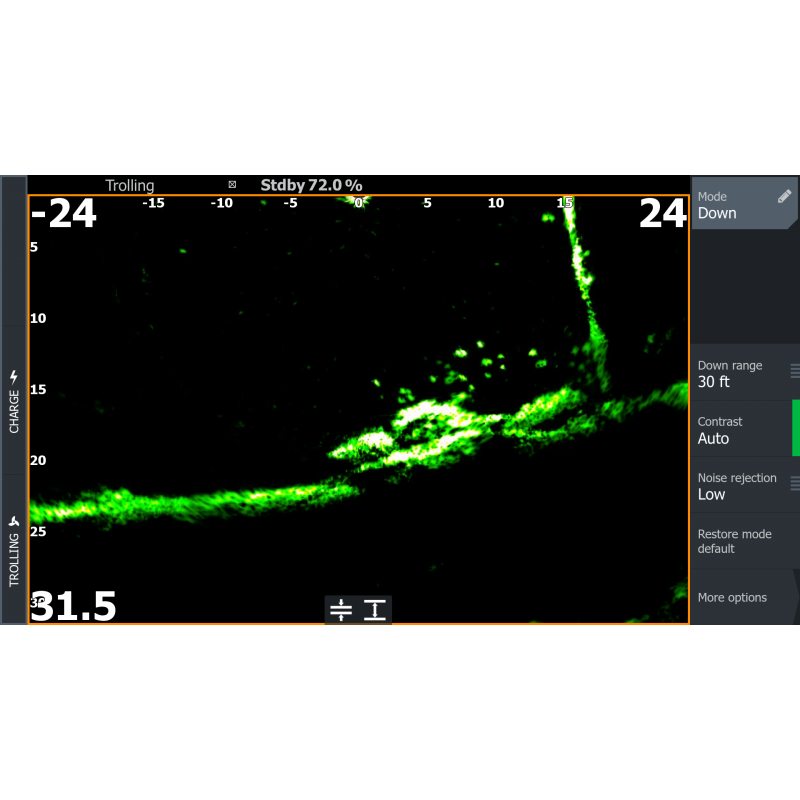Click the 31.5 depth readout
The height and width of the screenshot is (800, 800).
click(73, 606)
